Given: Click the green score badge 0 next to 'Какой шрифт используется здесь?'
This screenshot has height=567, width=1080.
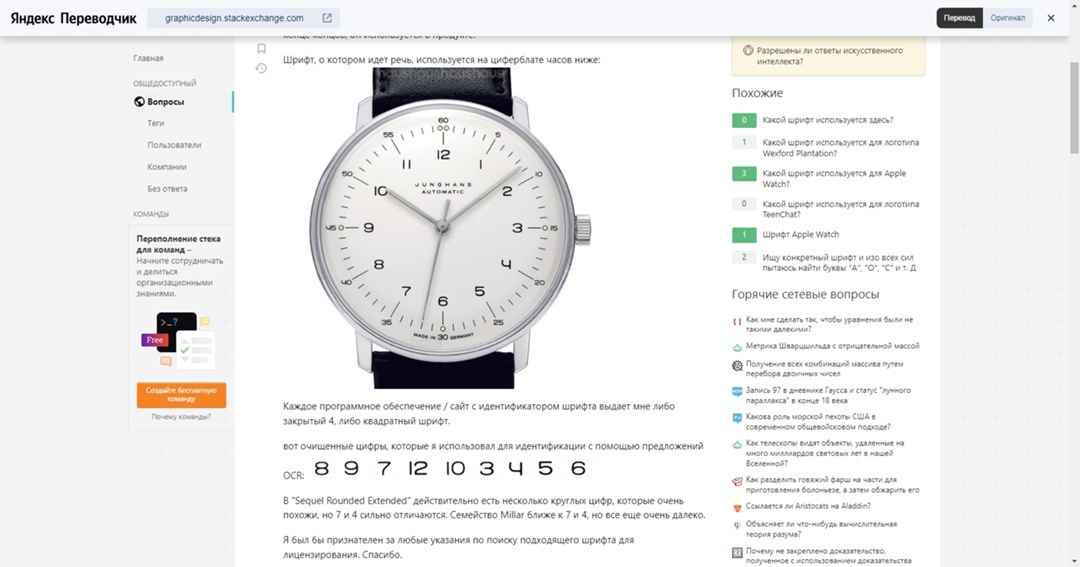Looking at the screenshot, I should [x=744, y=120].
